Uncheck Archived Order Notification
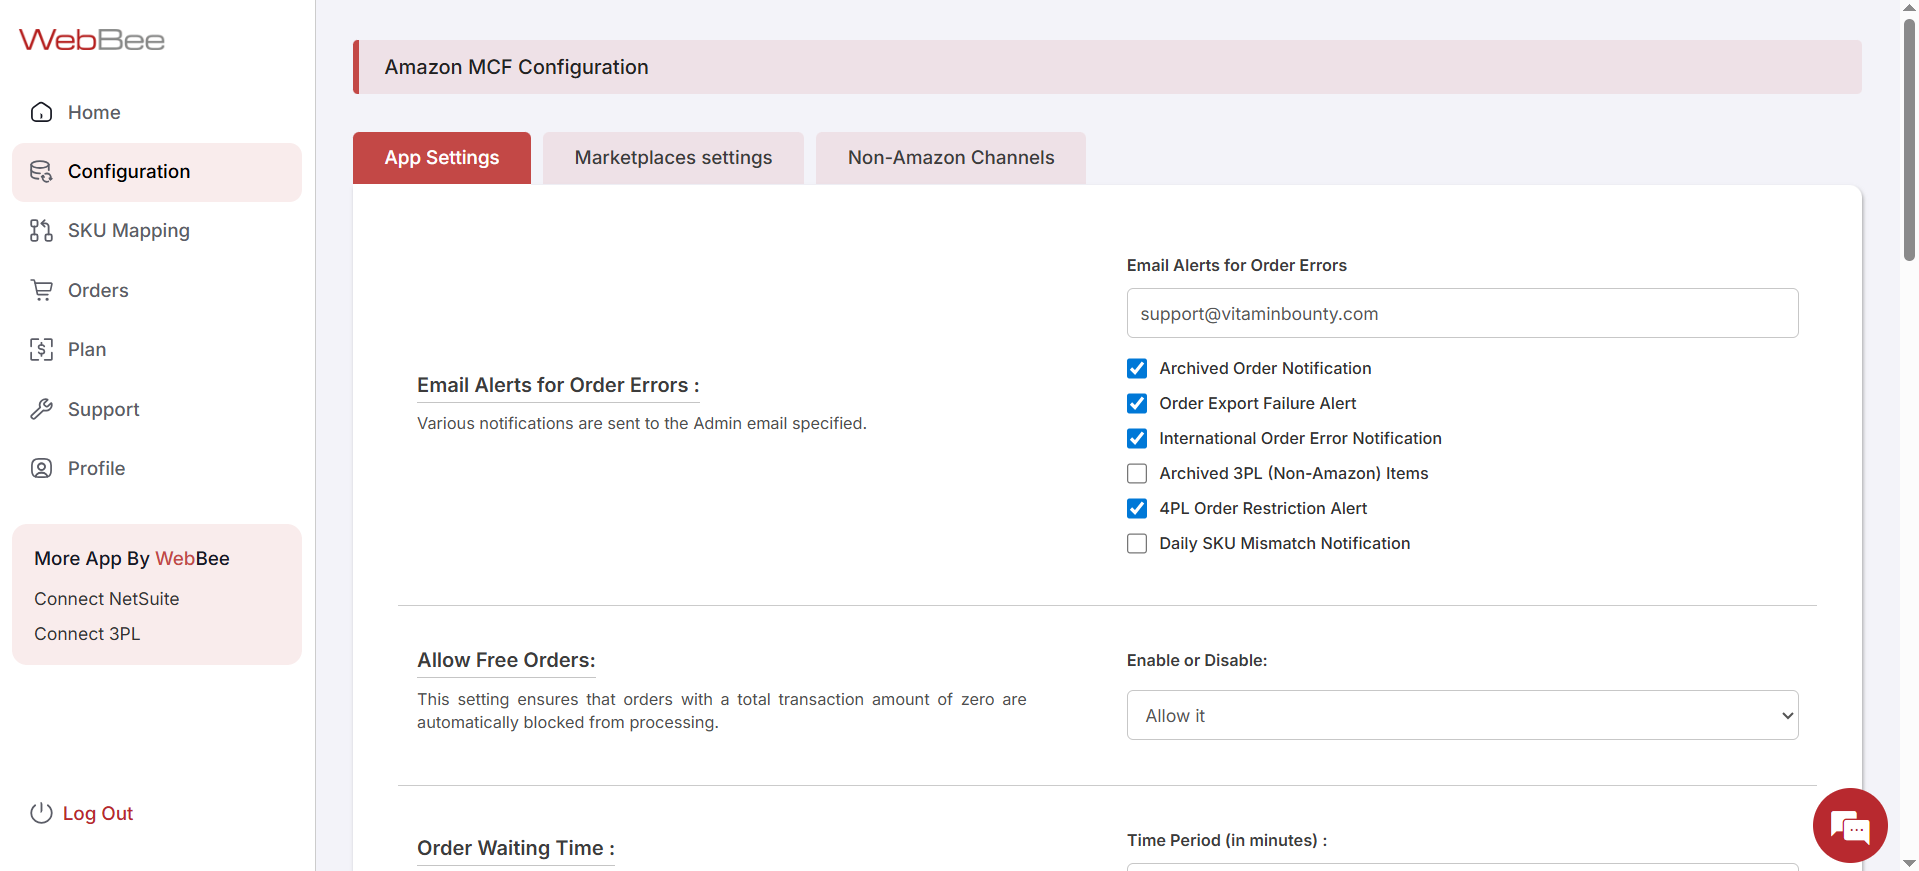 click(1137, 369)
